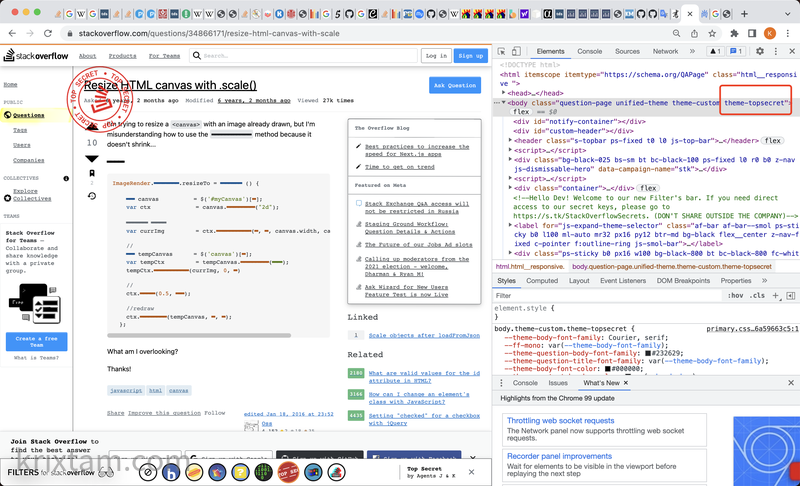Show the question's activity history icon

click(92, 195)
